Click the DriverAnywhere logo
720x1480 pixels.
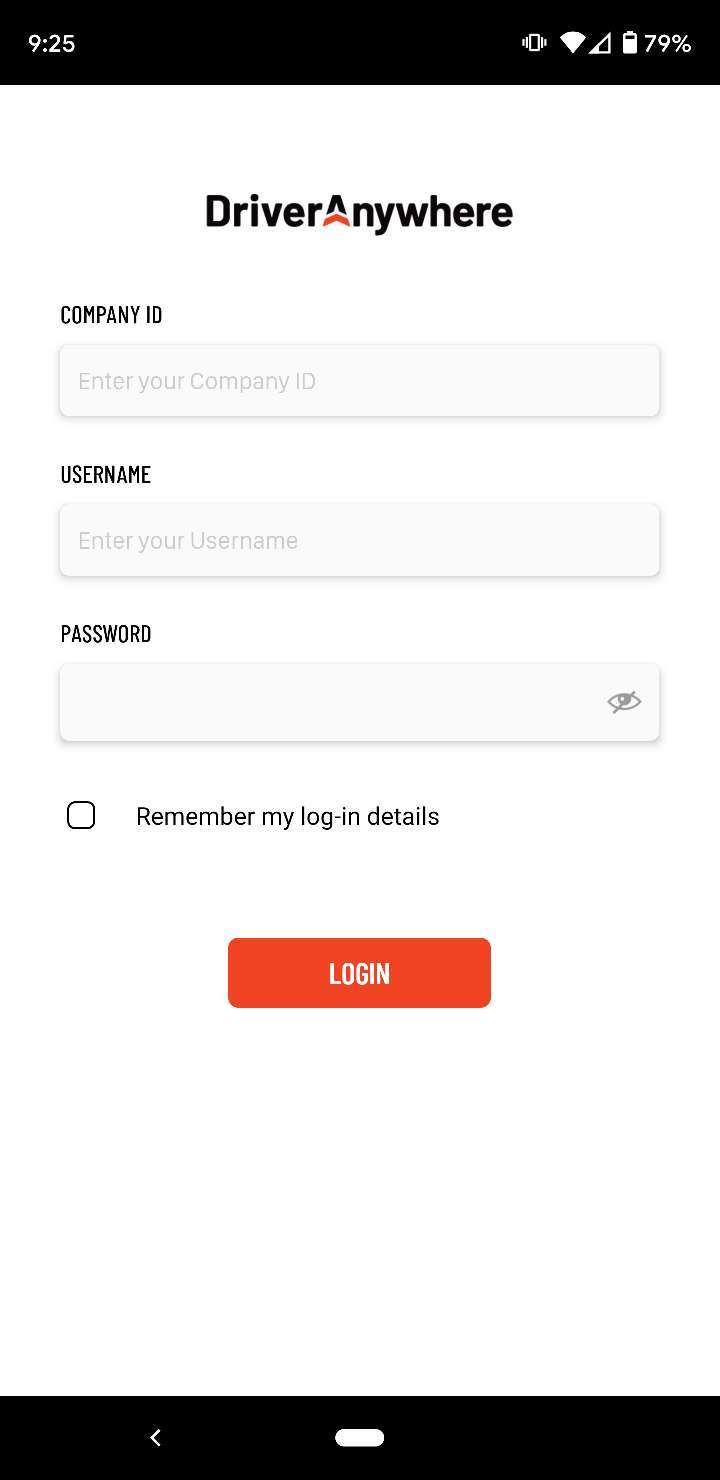(359, 212)
